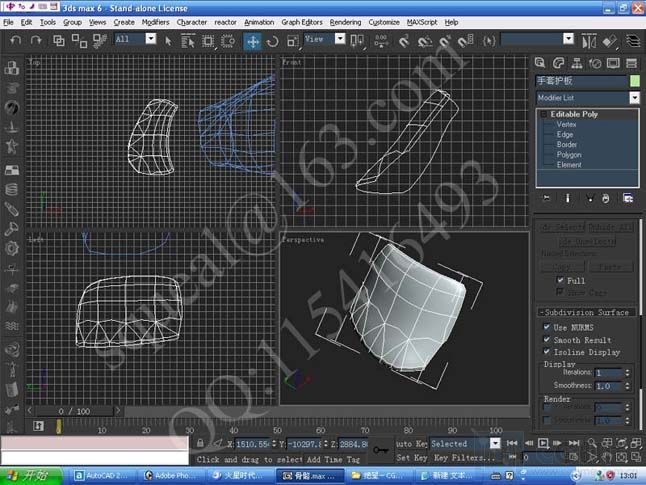Viewport: 646px width, 485px height.
Task: Click the Align tool icon
Action: (609, 41)
